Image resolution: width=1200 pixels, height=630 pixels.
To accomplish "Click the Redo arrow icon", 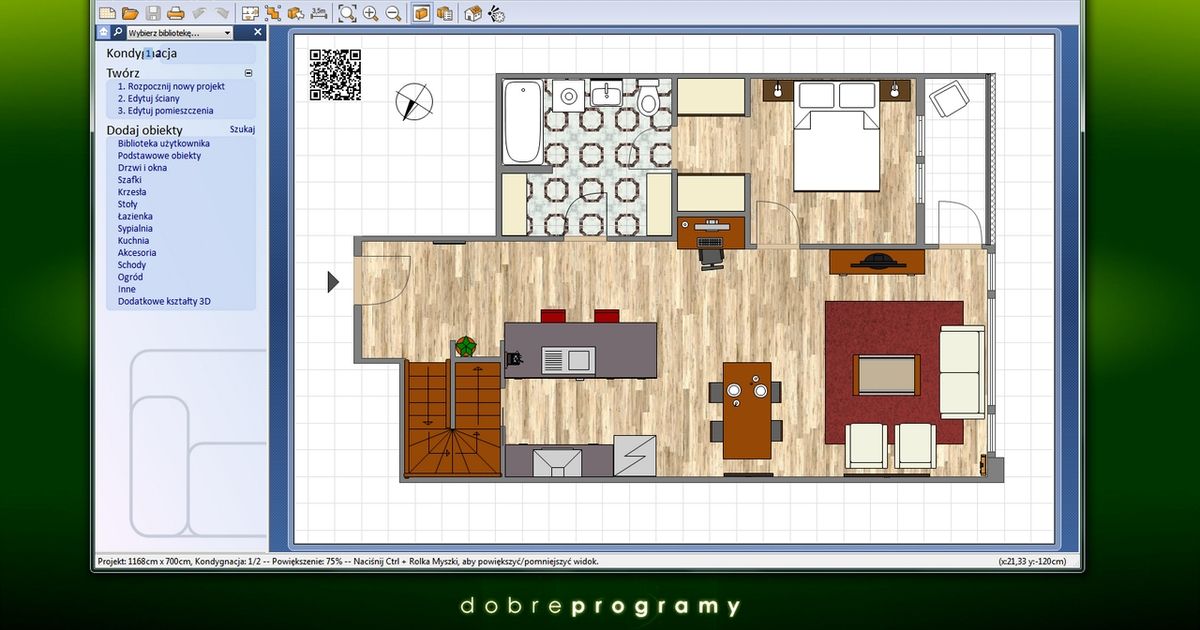I will pyautogui.click(x=221, y=13).
